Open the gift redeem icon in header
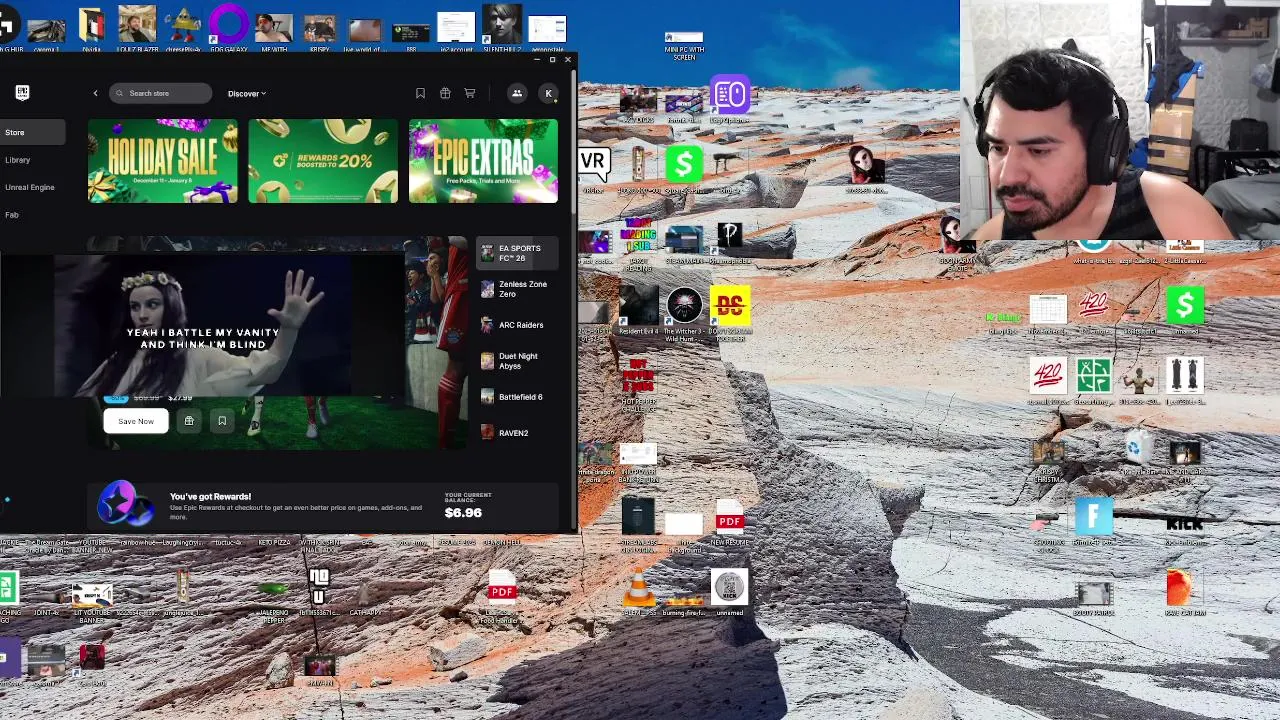This screenshot has width=1280, height=720. tap(445, 94)
